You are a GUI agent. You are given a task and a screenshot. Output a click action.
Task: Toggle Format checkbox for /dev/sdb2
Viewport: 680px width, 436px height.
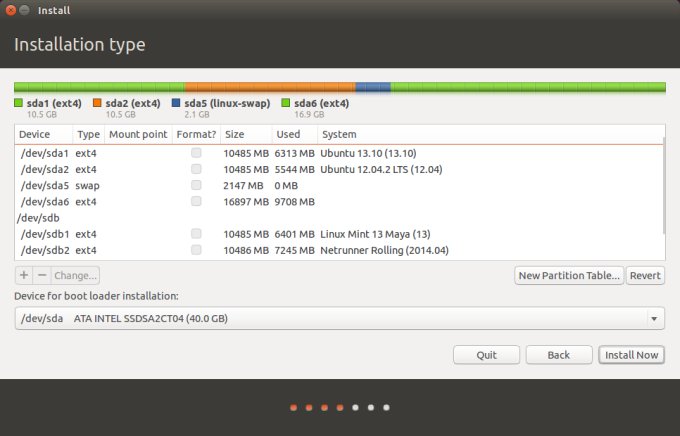coord(196,250)
